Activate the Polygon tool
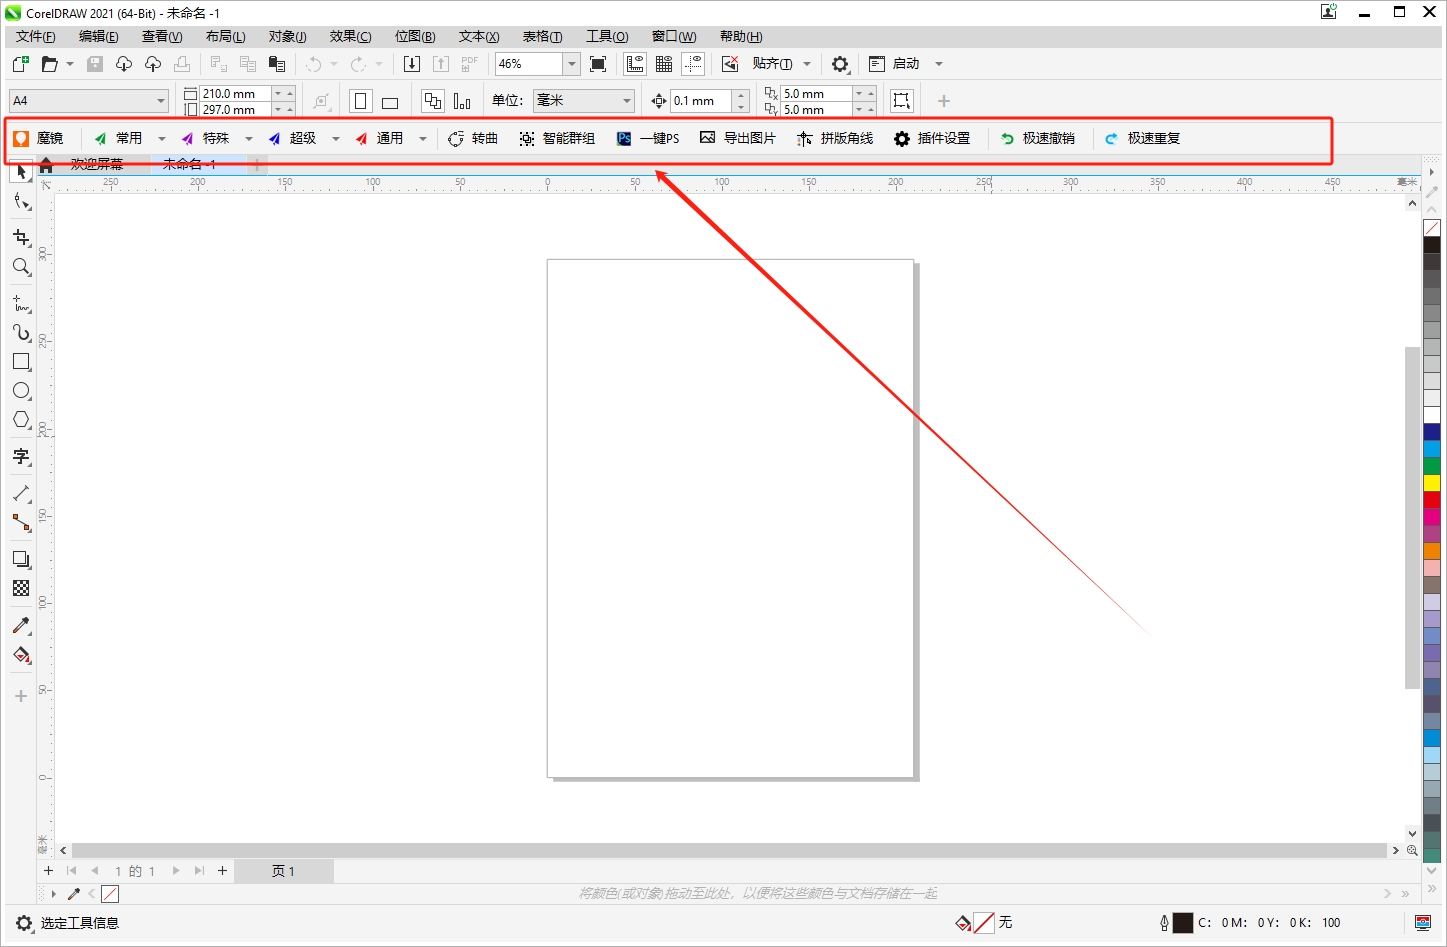The width and height of the screenshot is (1447, 947). point(21,420)
